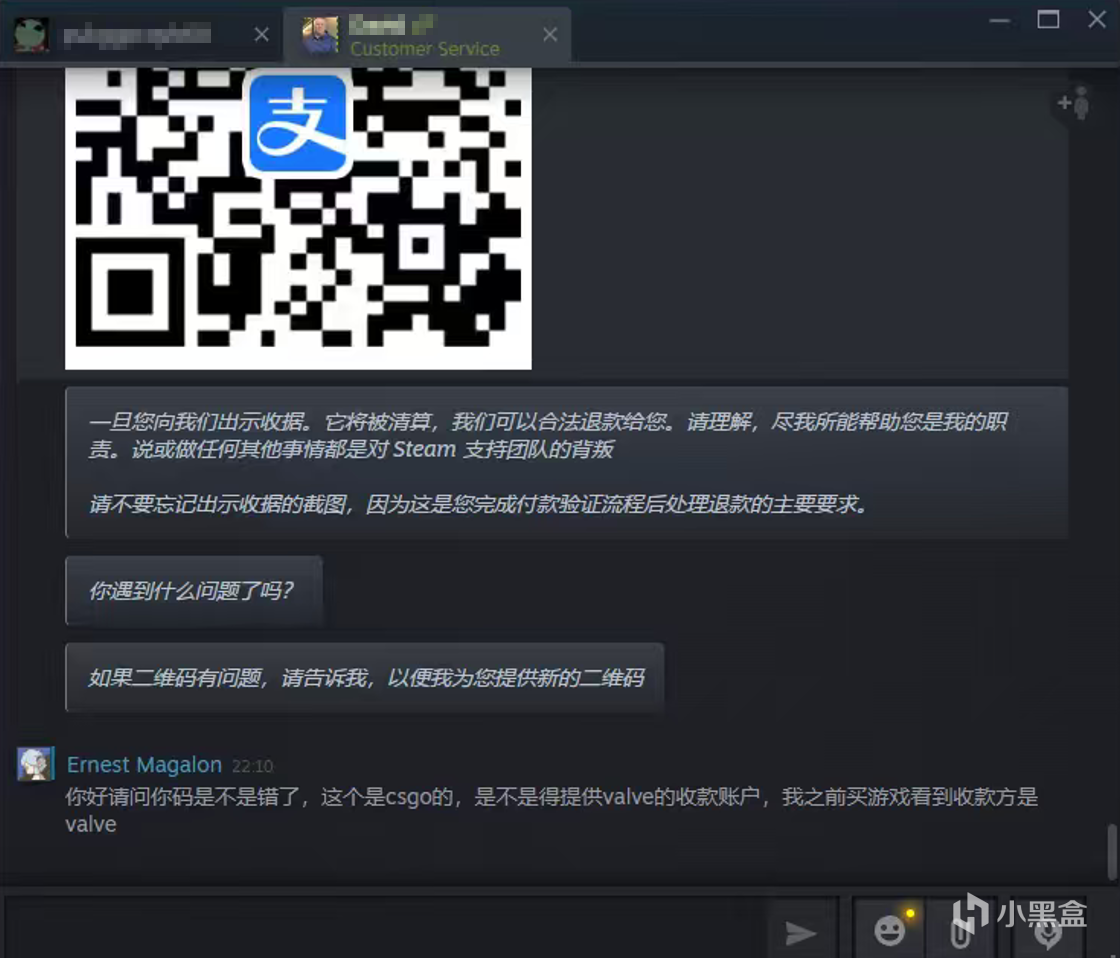Click the avatar in the left chat tab
The height and width of the screenshot is (958, 1120).
(33, 33)
